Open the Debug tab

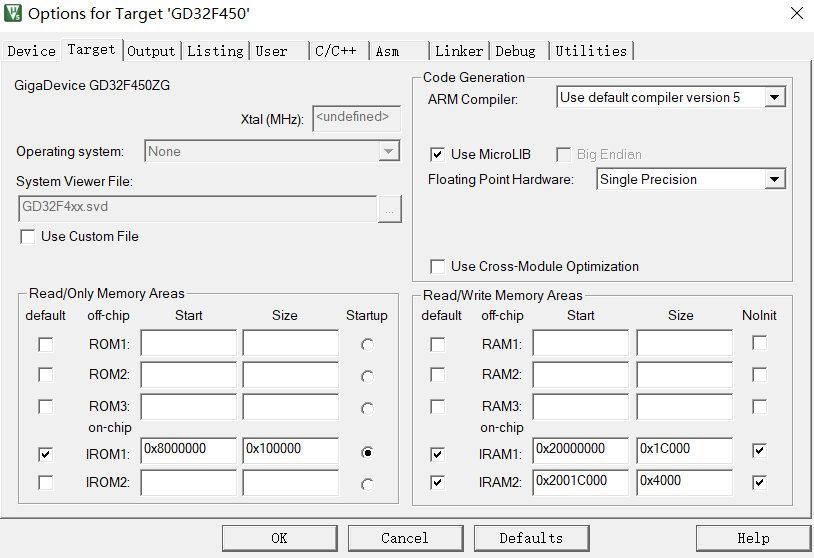point(516,51)
